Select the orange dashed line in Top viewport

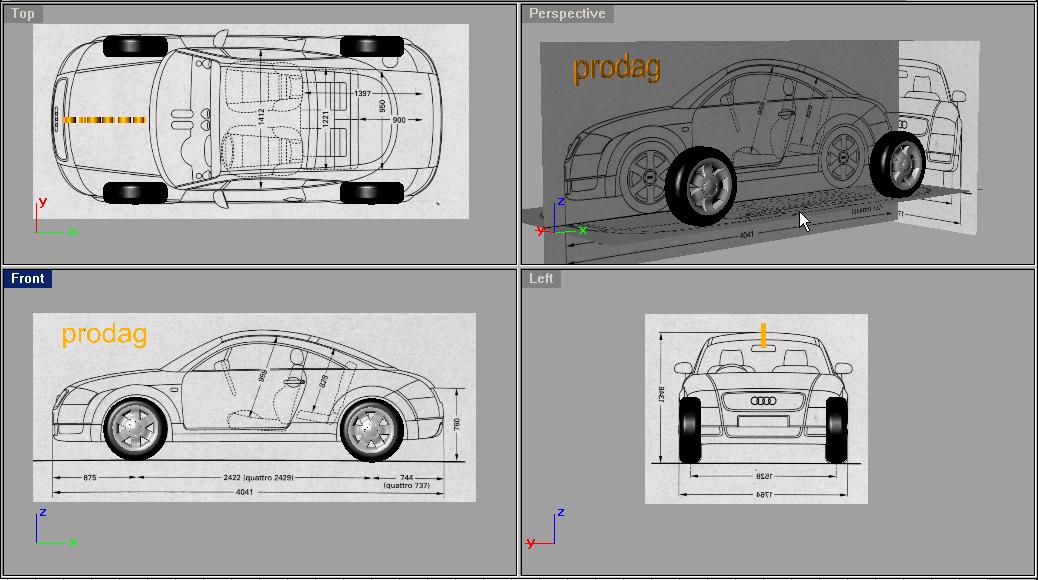104,120
